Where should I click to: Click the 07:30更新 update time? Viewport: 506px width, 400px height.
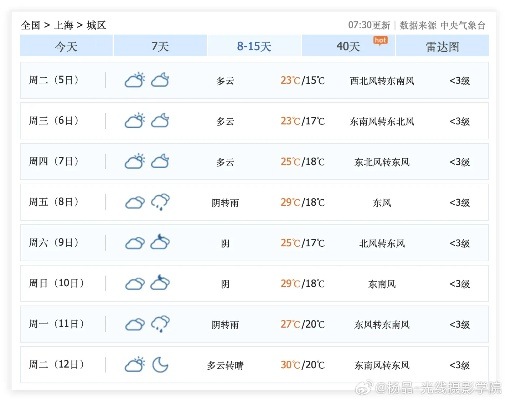click(x=369, y=25)
